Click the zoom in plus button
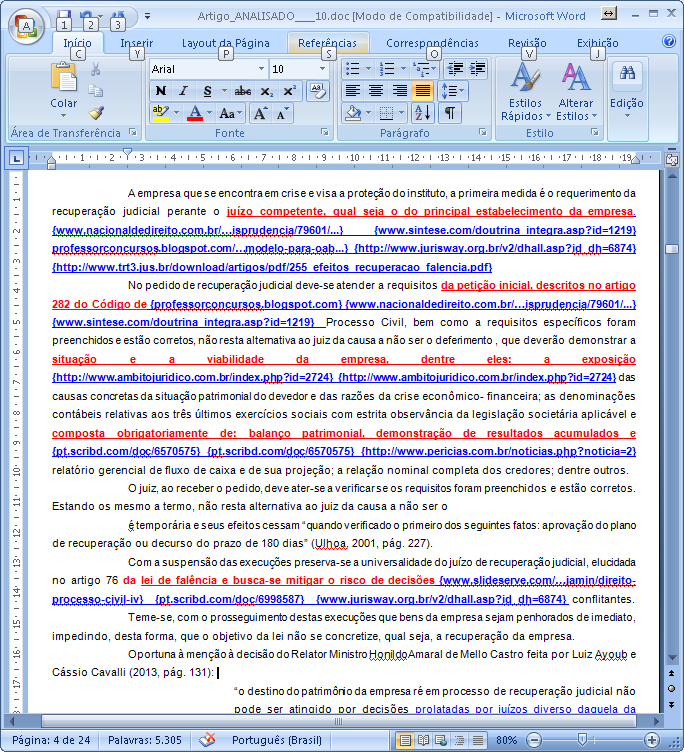 [x=651, y=740]
